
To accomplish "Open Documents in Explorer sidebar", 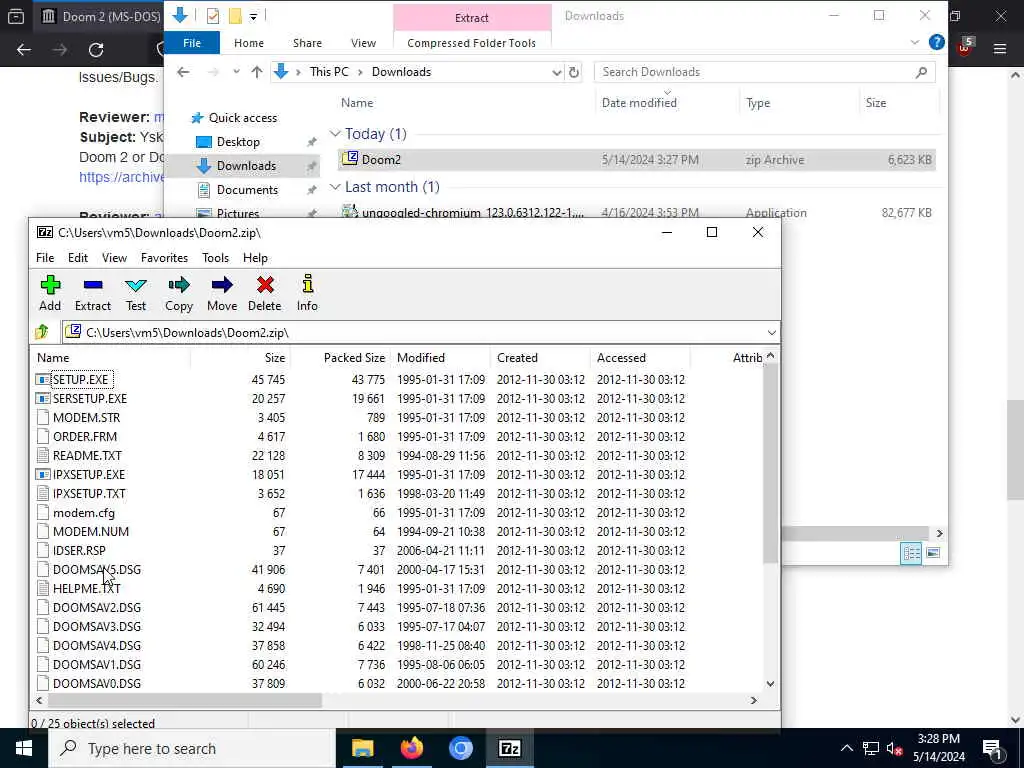I will [247, 190].
